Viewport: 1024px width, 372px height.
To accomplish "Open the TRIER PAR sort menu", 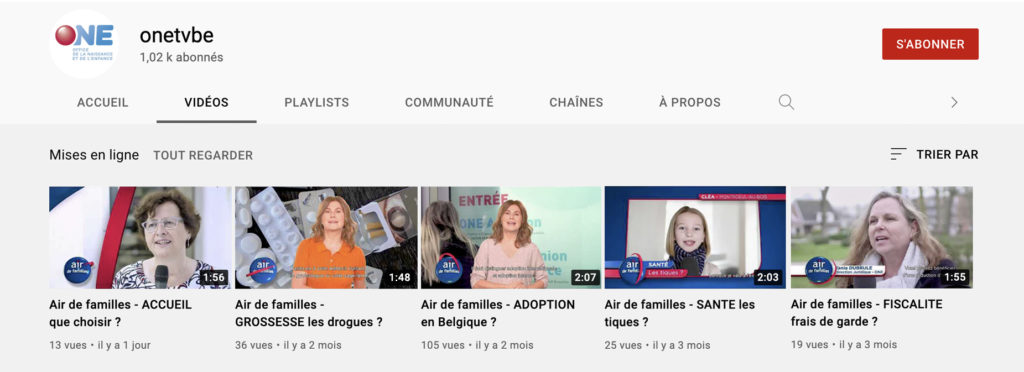I will pyautogui.click(x=935, y=155).
